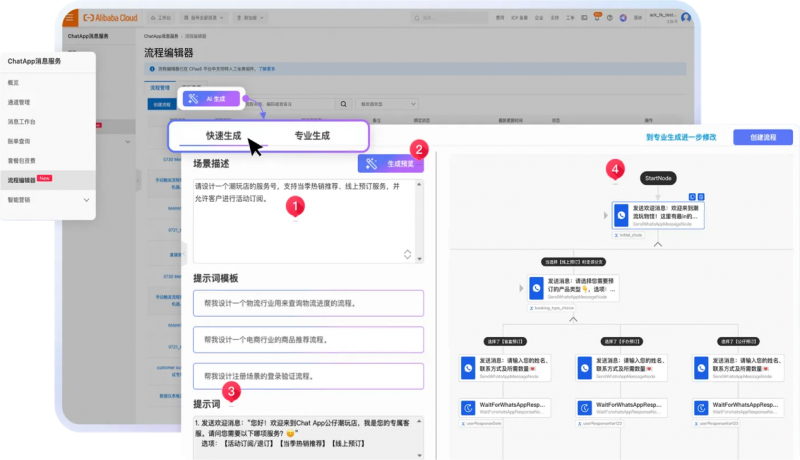Open 流程编辑器 in the sidebar
This screenshot has height=460, width=800.
tap(28, 179)
